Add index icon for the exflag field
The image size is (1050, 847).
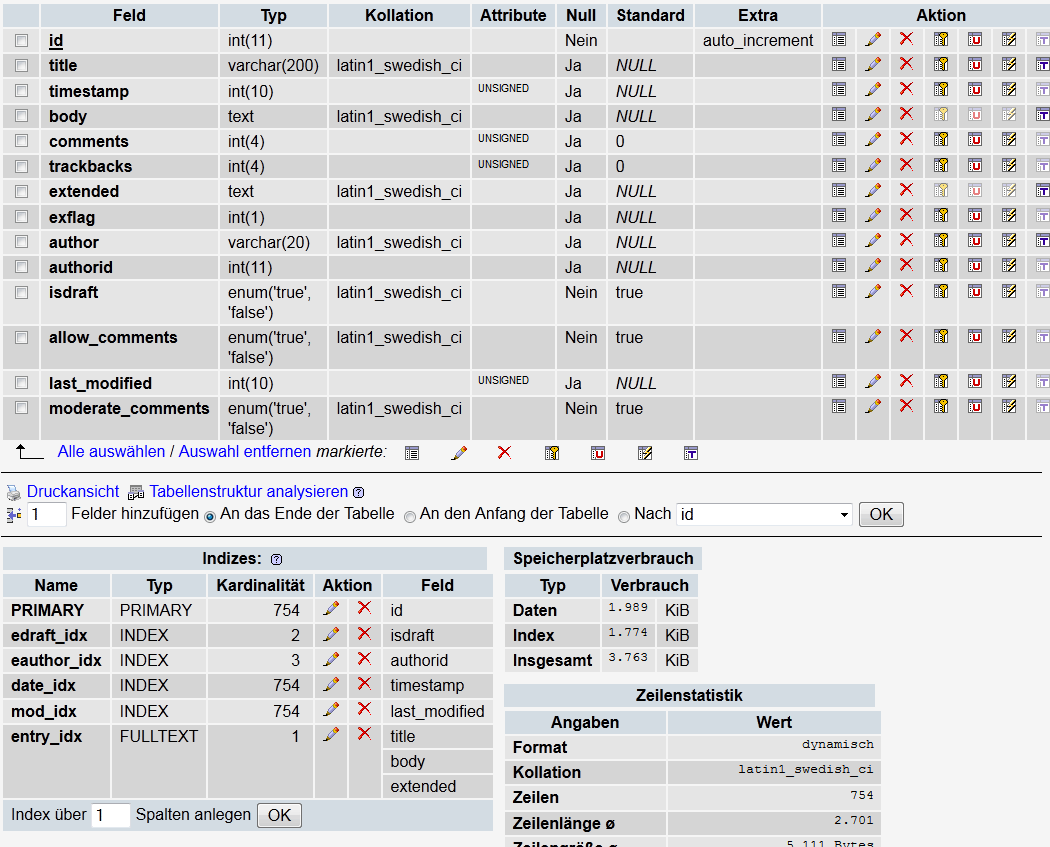1009,216
